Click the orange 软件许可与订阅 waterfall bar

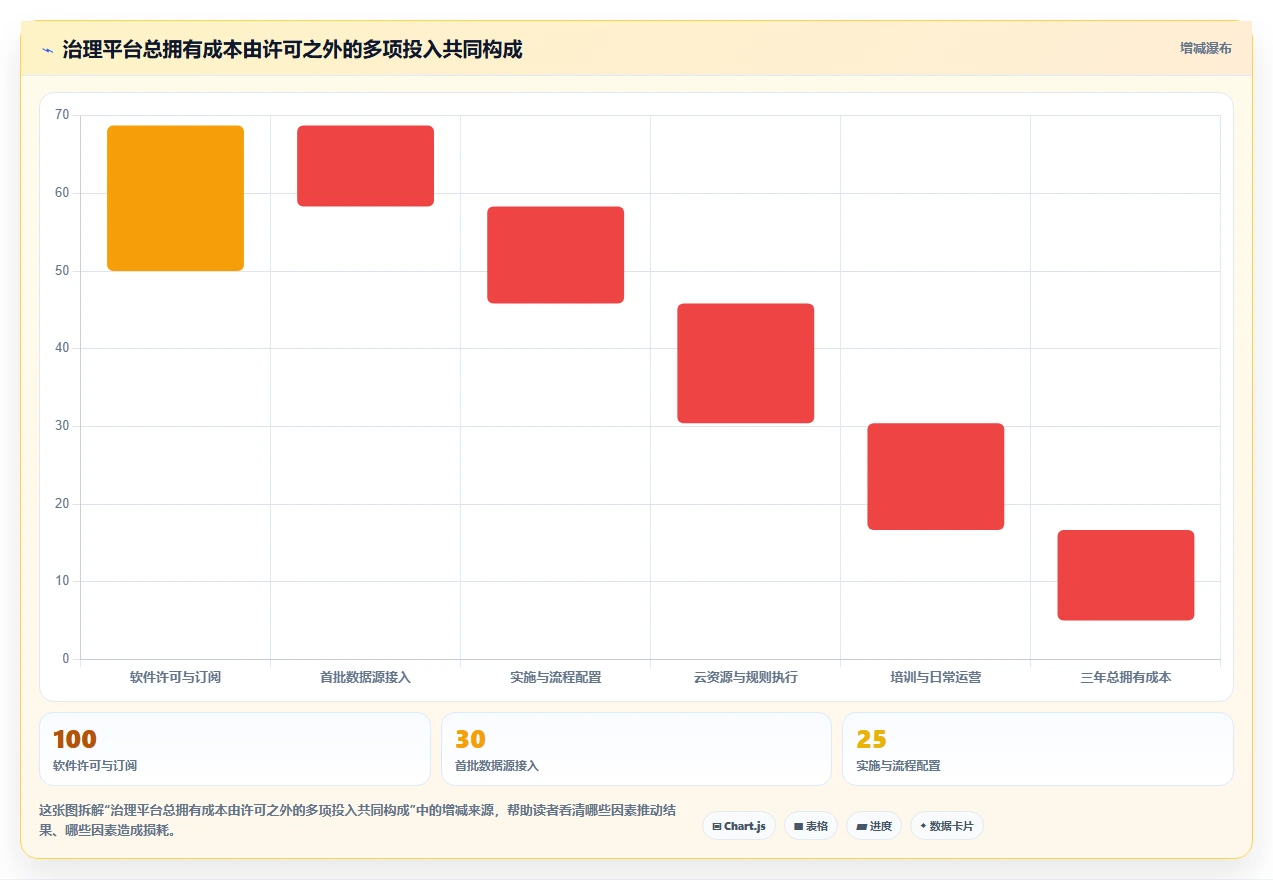(x=175, y=198)
